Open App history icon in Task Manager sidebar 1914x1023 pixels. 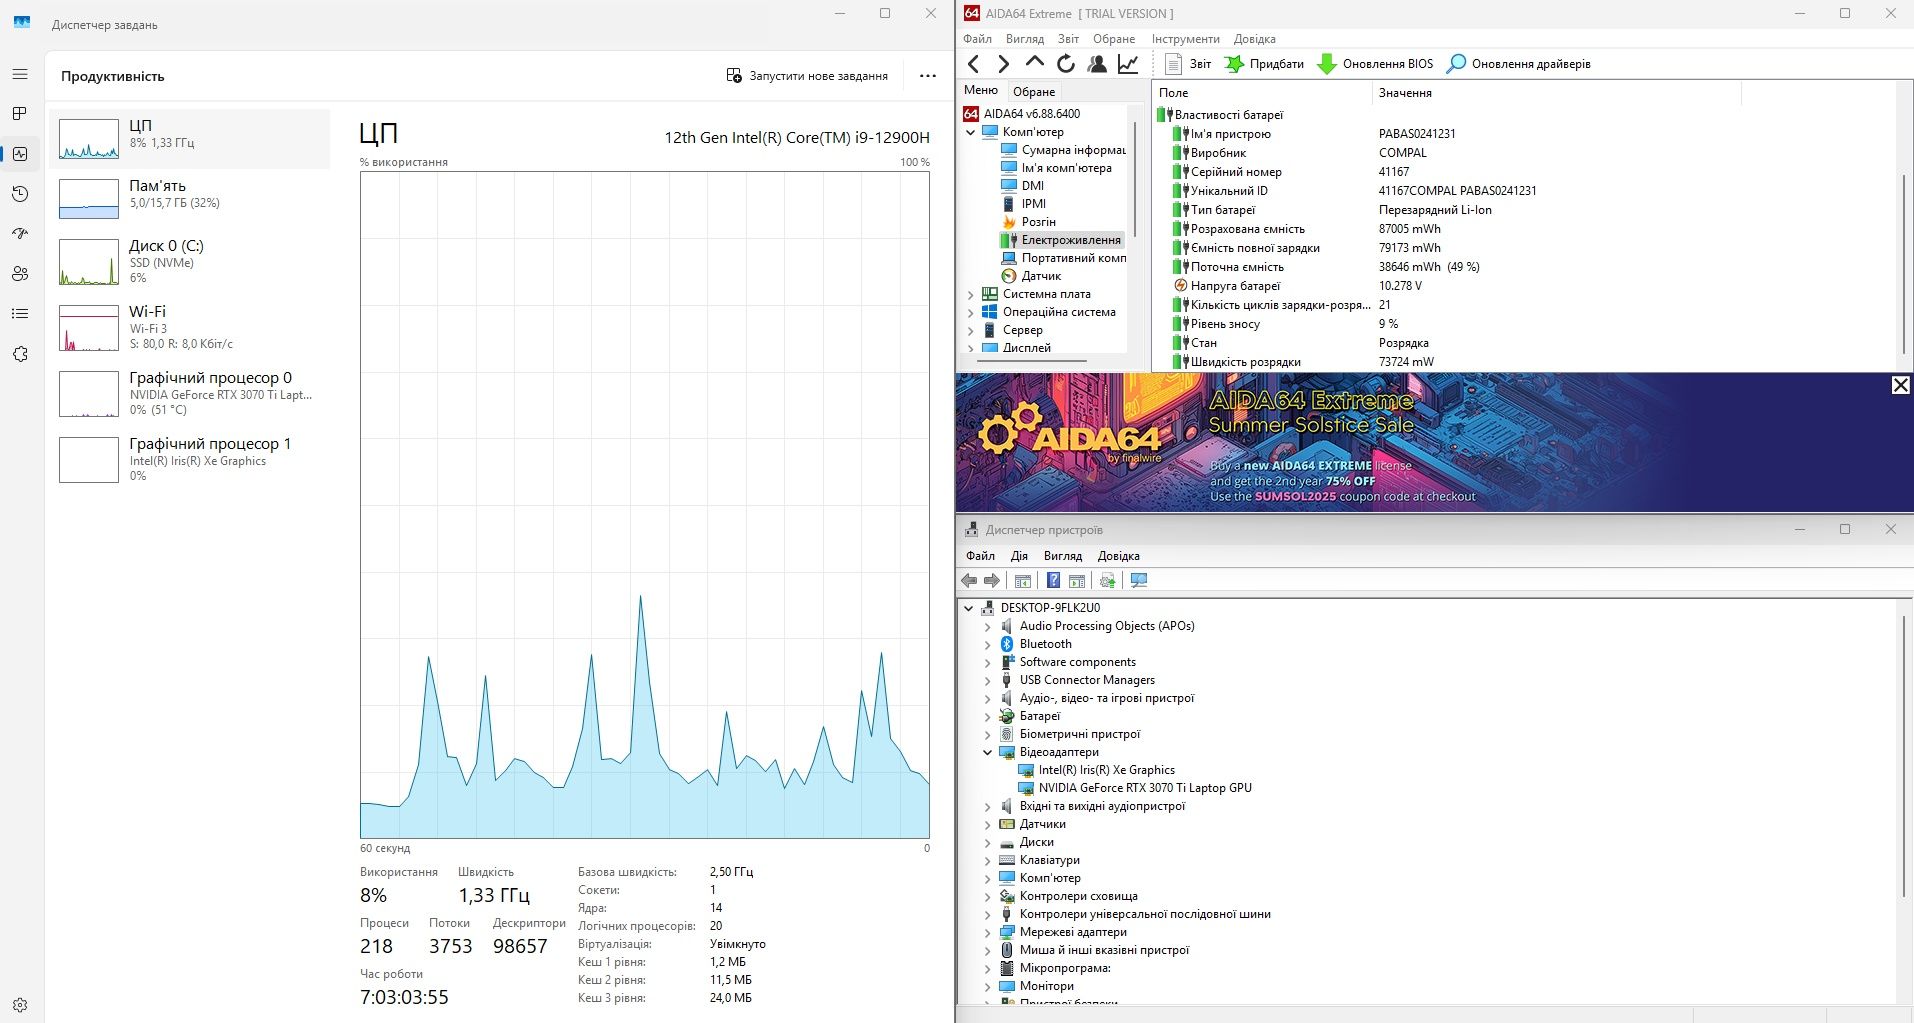20,194
